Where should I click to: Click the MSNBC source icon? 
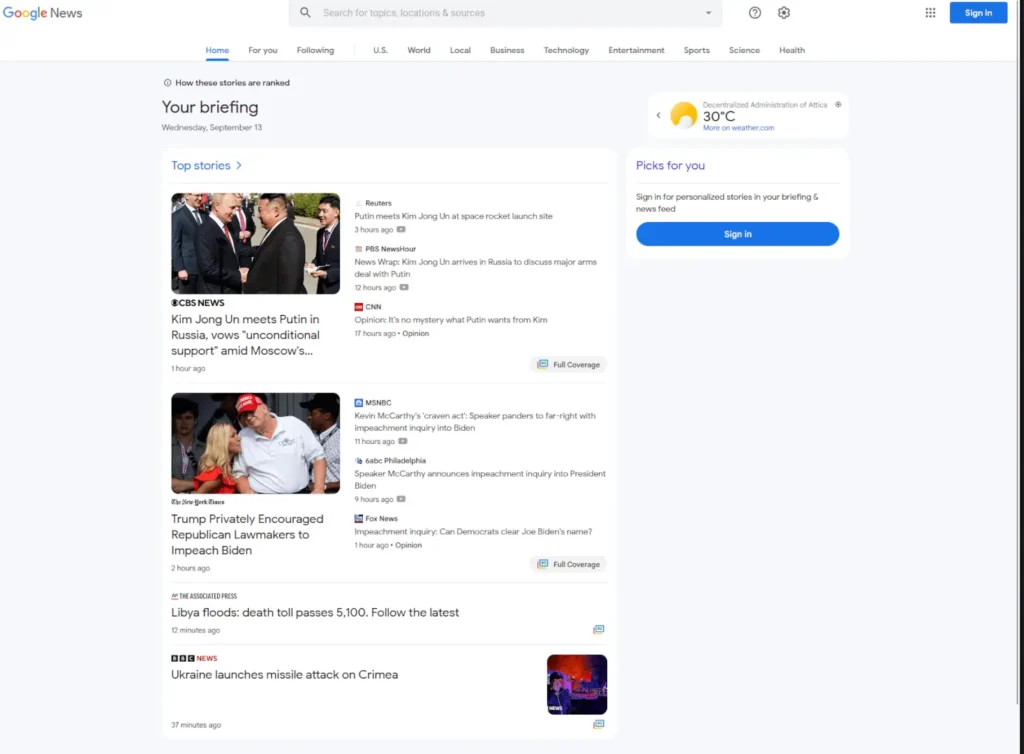point(358,403)
